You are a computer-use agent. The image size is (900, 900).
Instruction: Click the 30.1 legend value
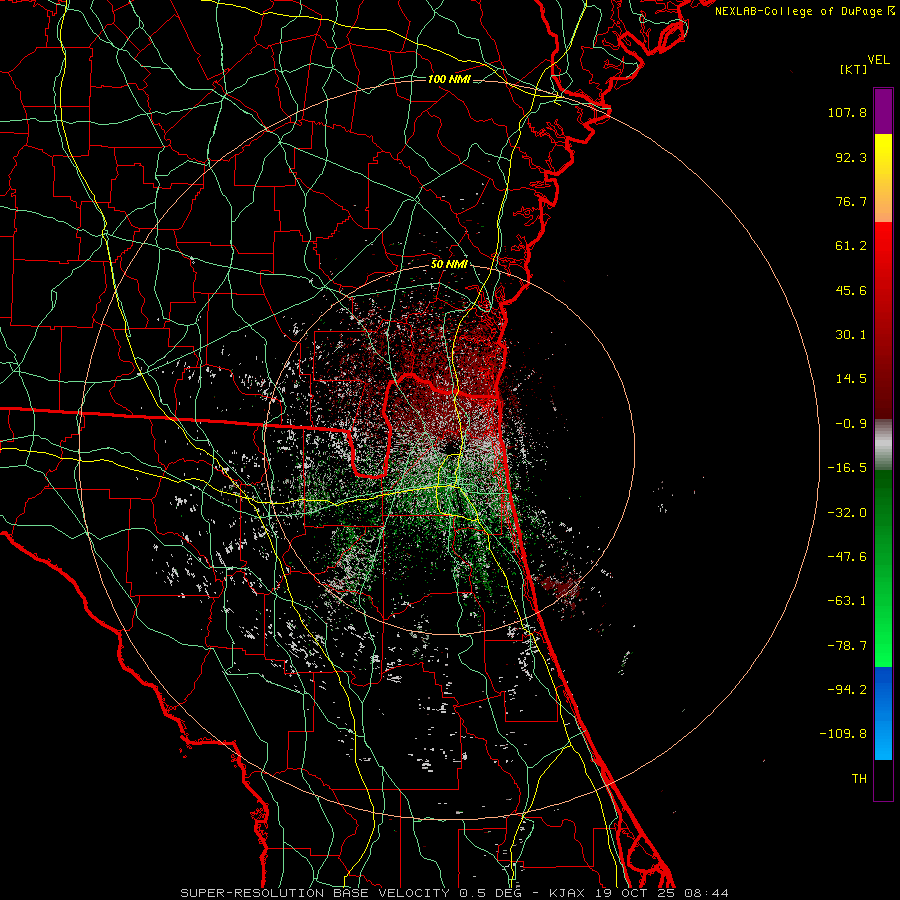851,335
